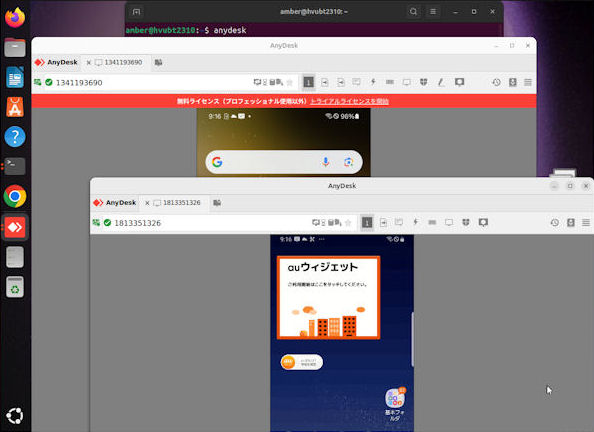The image size is (594, 432).
Task: Open session history clock in 1813351326 window
Action: [555, 222]
